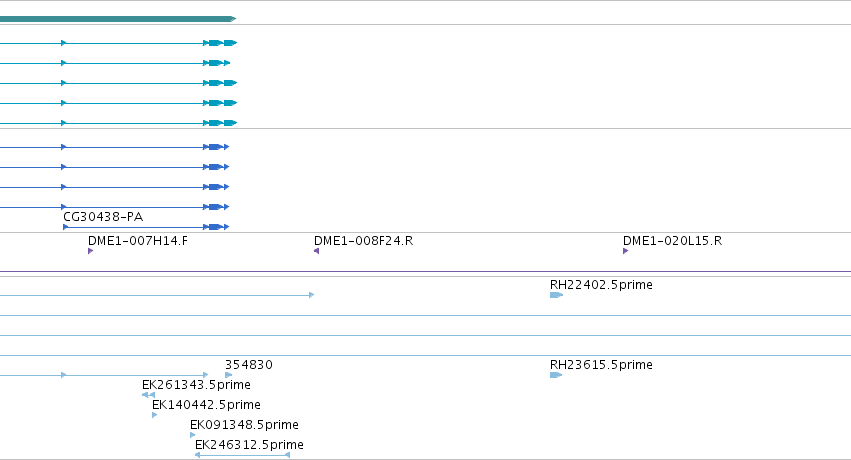Click the EK140442.5prime EST arrow
851x460 pixels.
coord(155,415)
